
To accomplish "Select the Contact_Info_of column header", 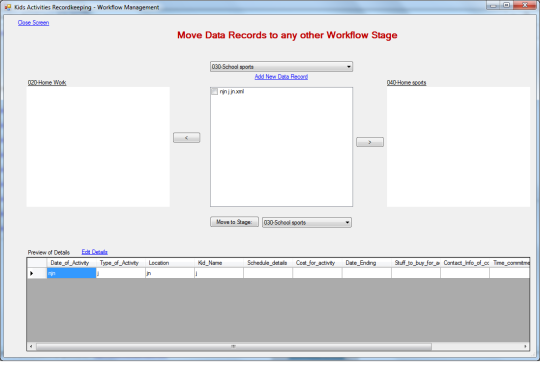I will click(x=465, y=263).
